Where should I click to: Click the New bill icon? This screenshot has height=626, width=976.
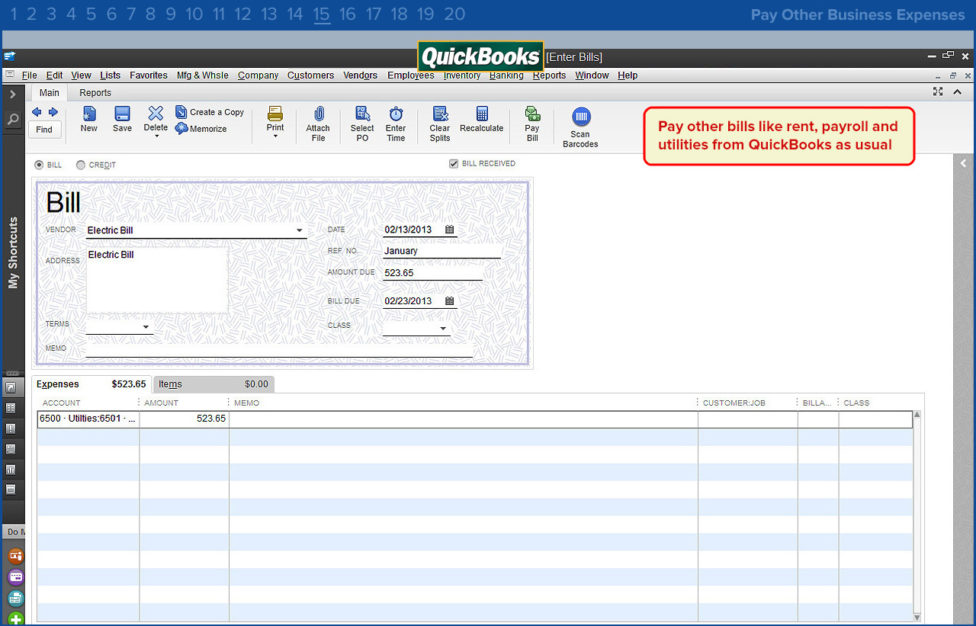pyautogui.click(x=89, y=119)
